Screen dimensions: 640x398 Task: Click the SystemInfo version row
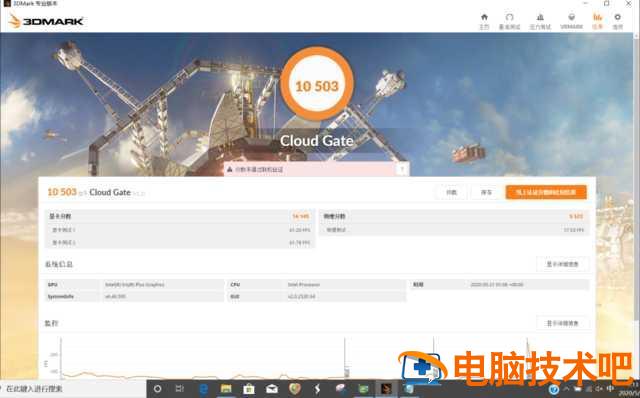click(134, 296)
